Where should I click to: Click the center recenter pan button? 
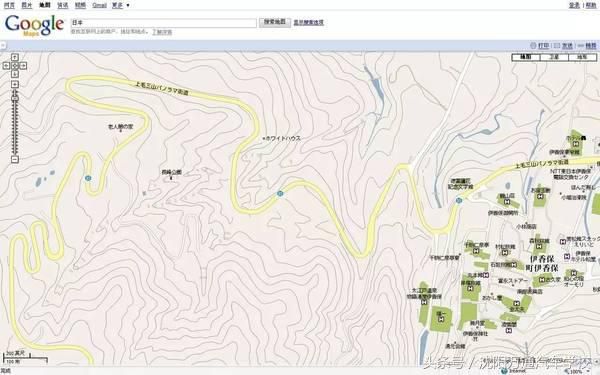pos(15,66)
